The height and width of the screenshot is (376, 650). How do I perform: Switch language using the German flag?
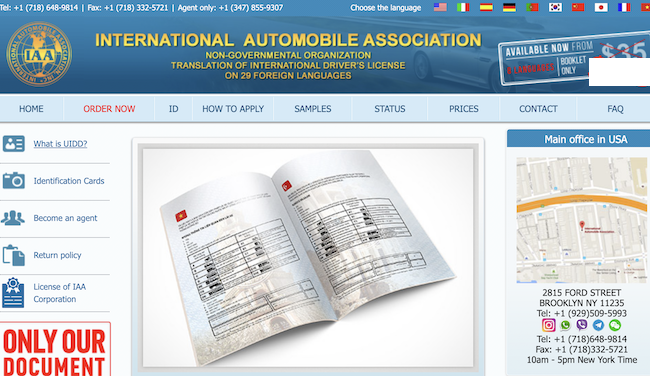pyautogui.click(x=509, y=7)
